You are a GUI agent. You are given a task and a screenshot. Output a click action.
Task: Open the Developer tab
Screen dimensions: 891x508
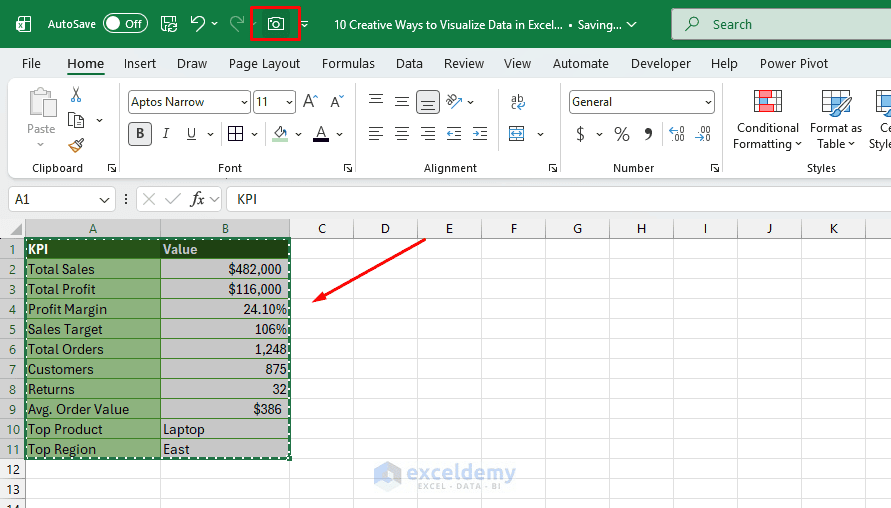pyautogui.click(x=661, y=64)
